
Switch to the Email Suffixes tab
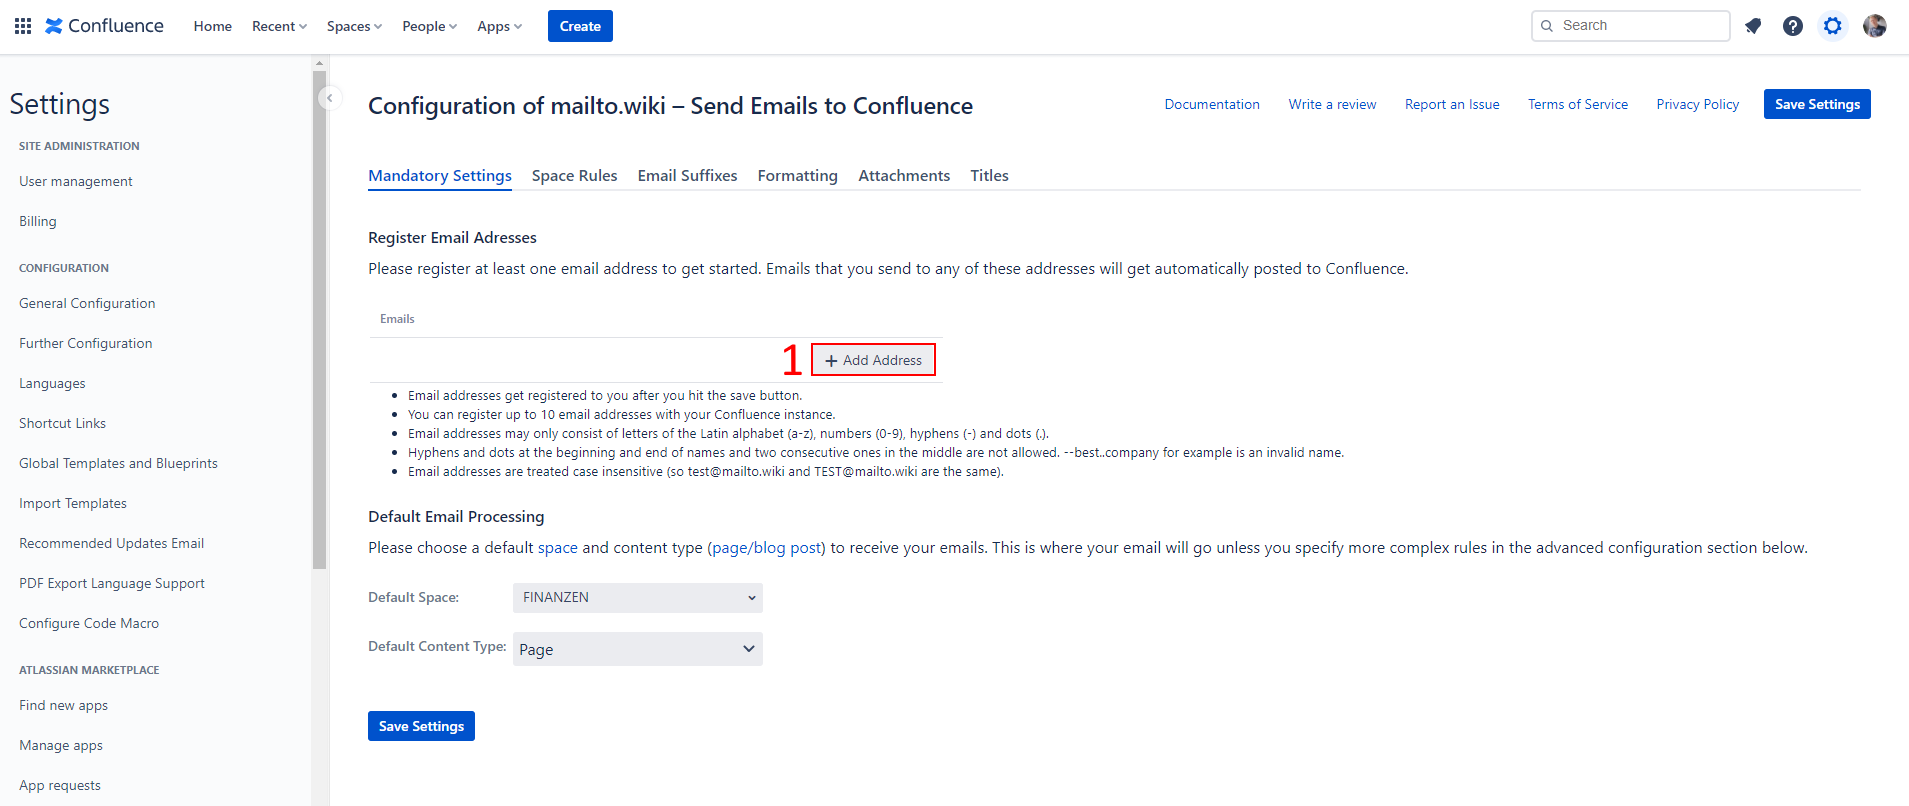(x=688, y=176)
